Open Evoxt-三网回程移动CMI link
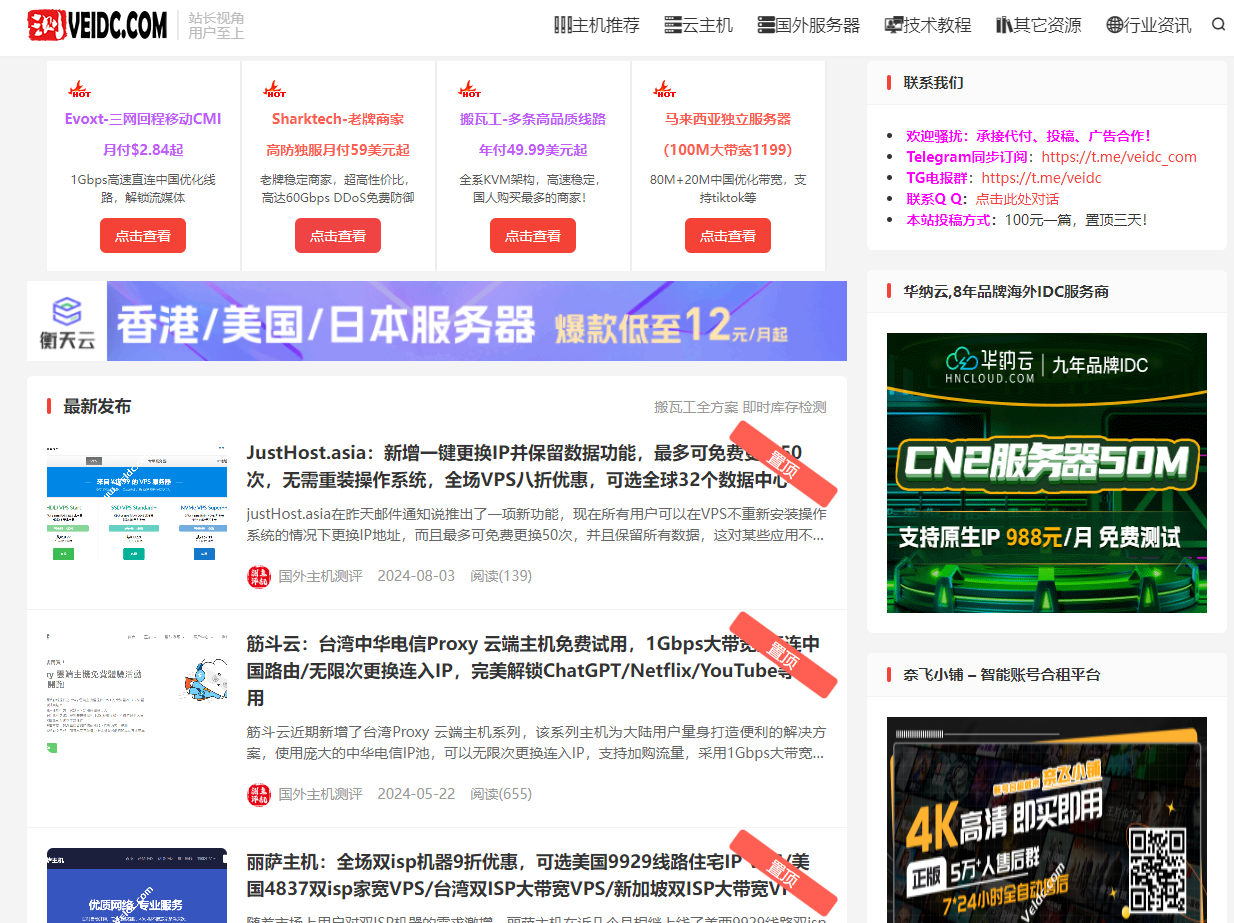1234x923 pixels. 143,119
